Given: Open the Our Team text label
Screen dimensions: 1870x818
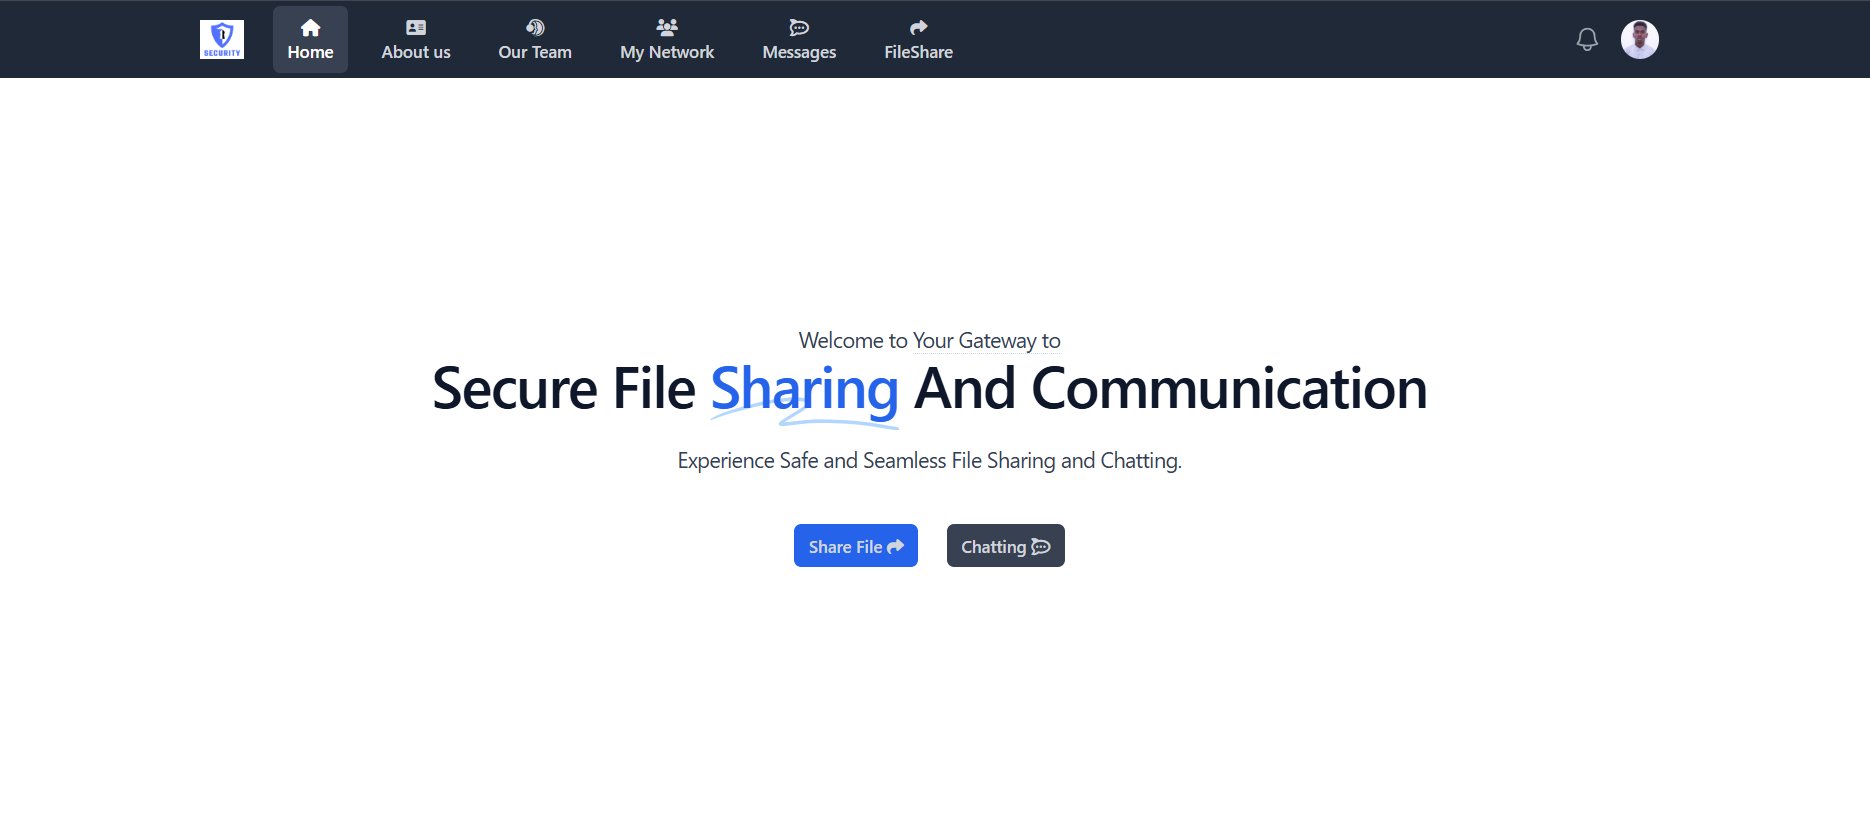Looking at the screenshot, I should point(535,53).
